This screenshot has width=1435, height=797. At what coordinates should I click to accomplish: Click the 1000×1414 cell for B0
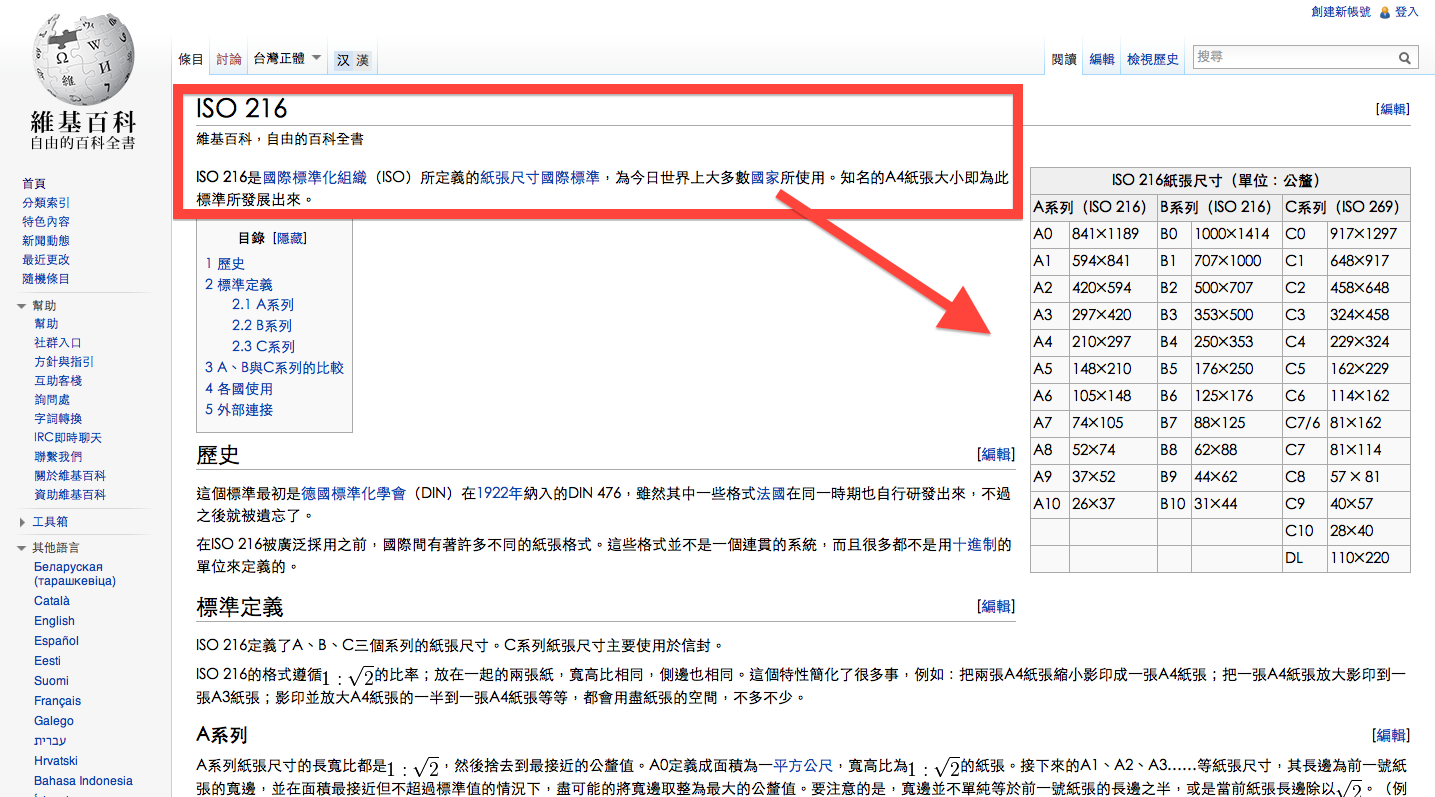pos(1236,234)
